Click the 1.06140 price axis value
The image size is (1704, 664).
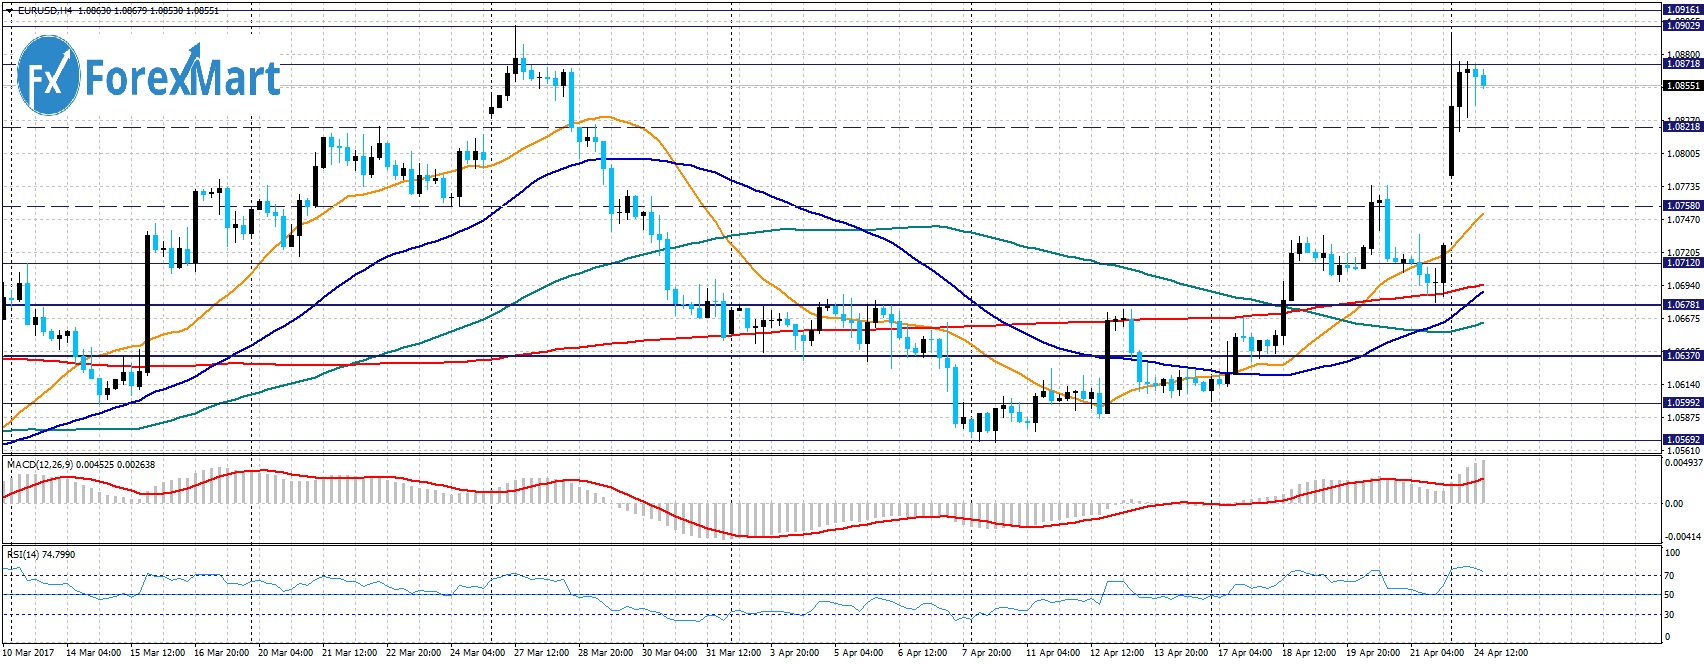click(x=1682, y=385)
